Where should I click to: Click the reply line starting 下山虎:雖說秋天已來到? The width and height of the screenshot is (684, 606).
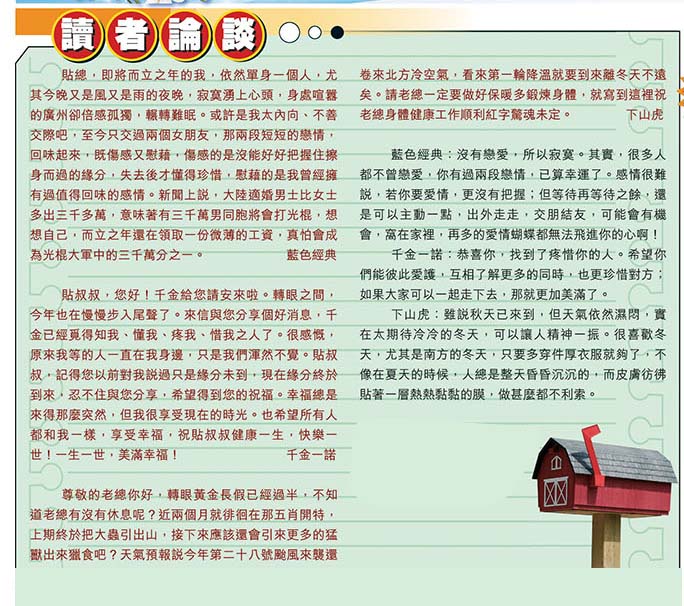[528, 314]
